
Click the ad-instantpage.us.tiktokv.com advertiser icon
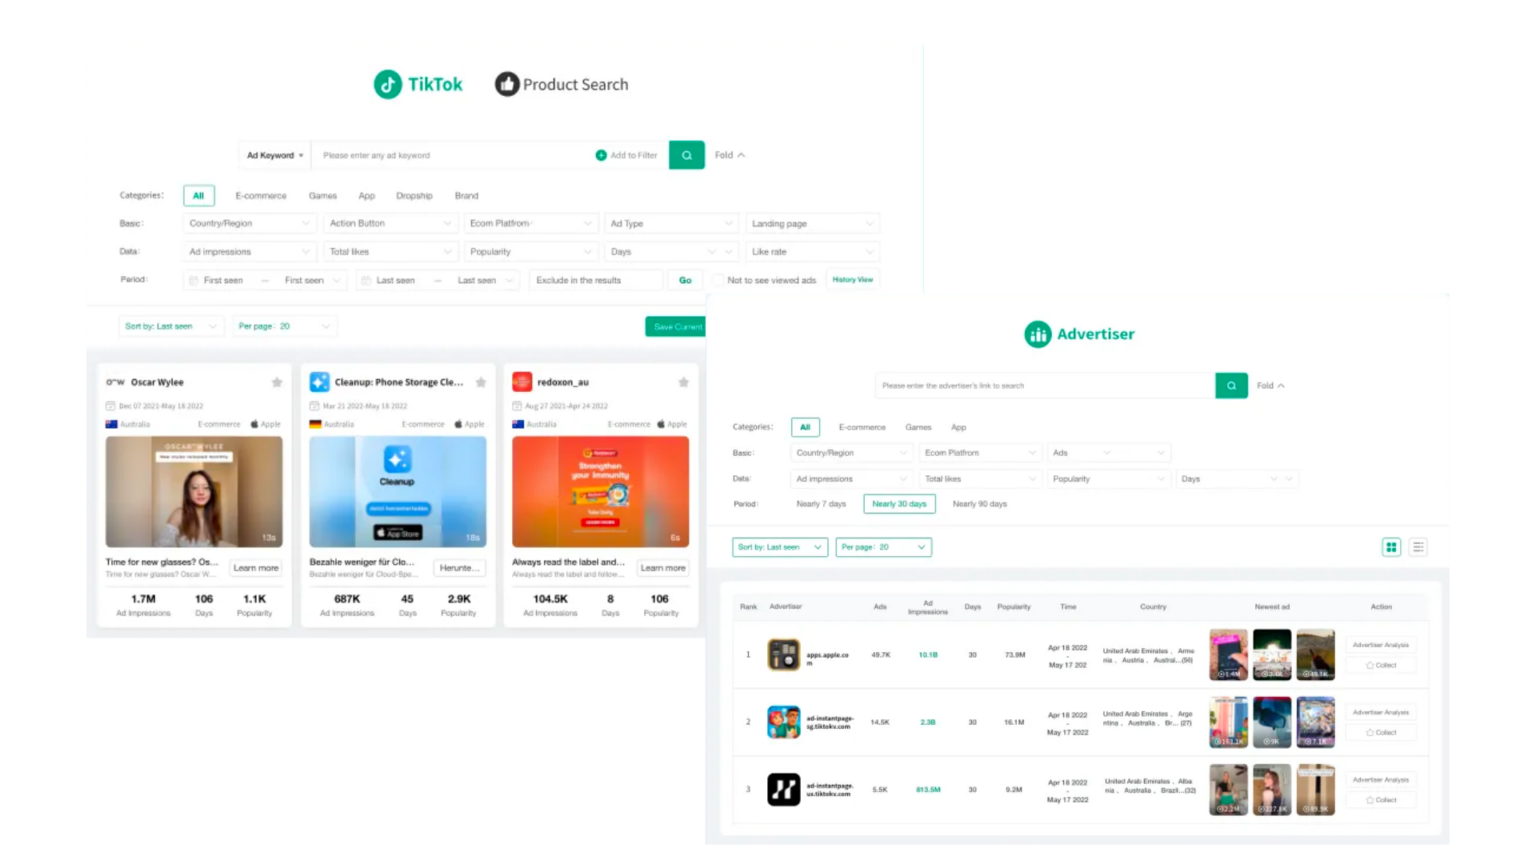[x=784, y=789]
